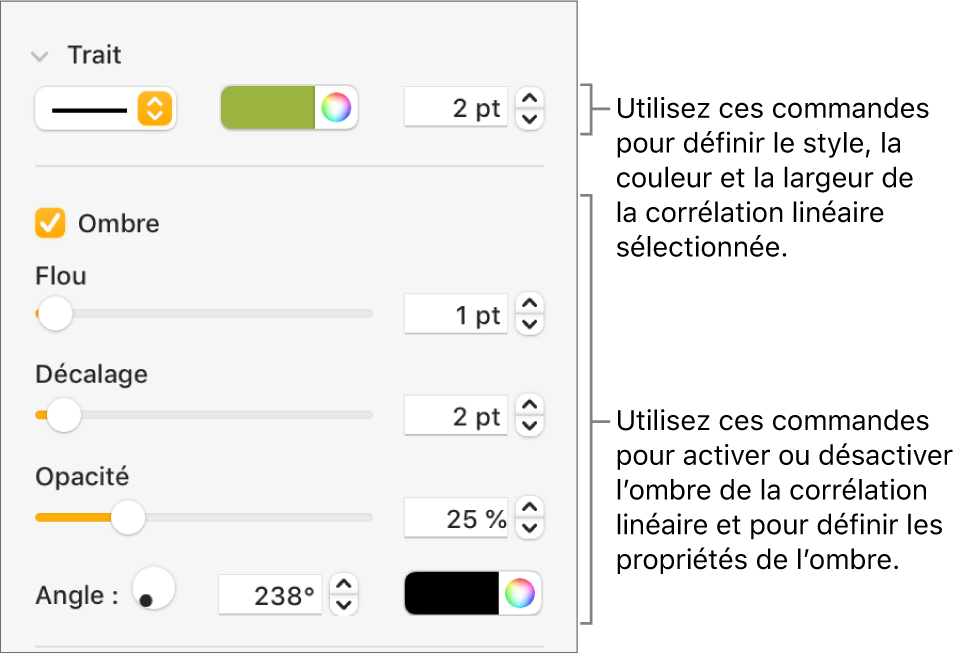Click the Angle 238° field
969x654 pixels.
coord(270,596)
